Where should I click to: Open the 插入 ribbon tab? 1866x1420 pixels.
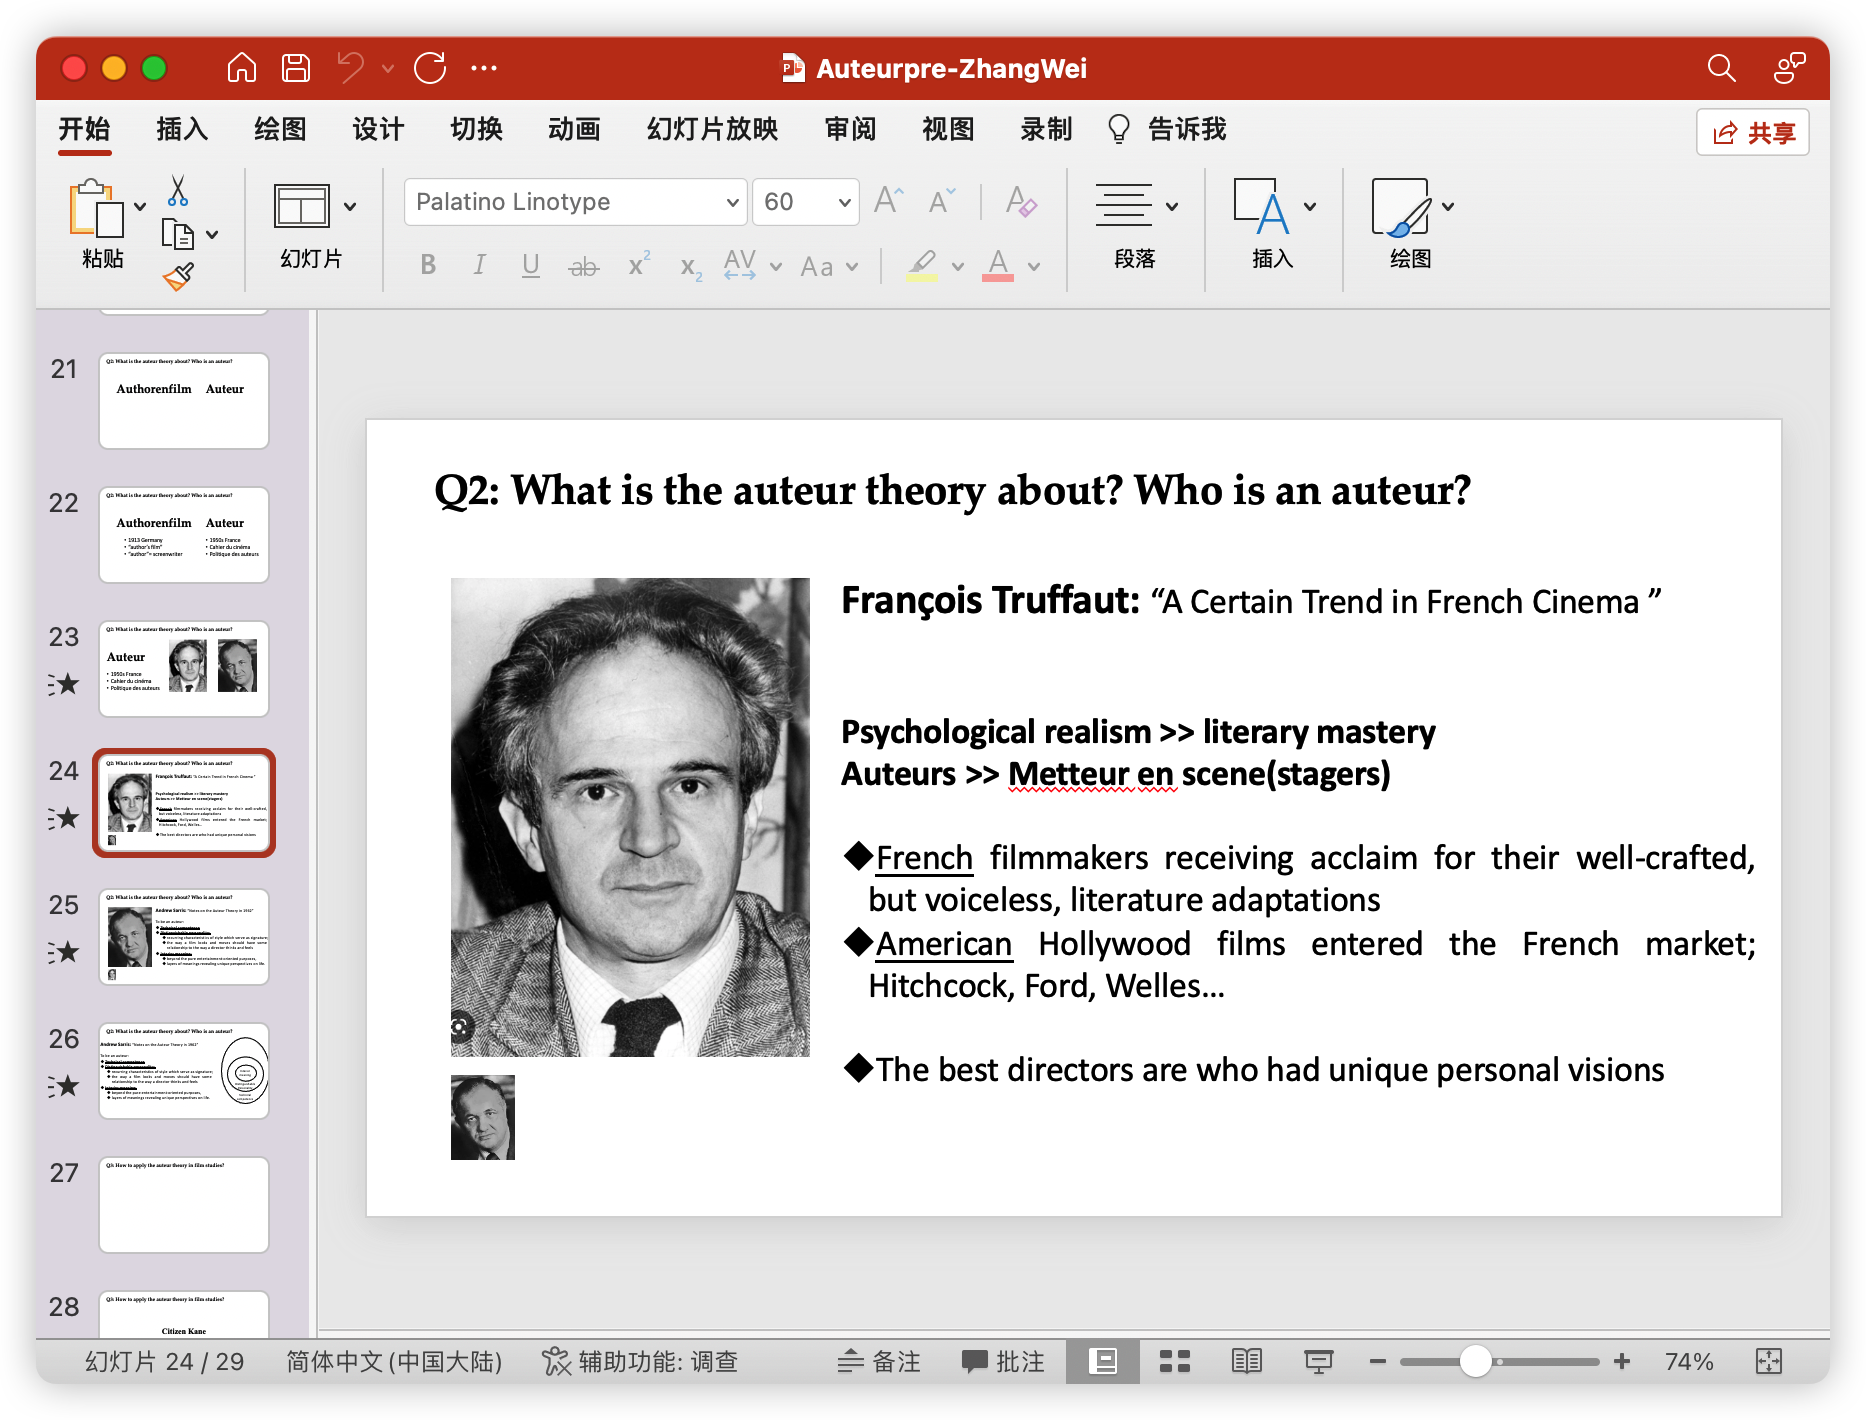click(182, 129)
